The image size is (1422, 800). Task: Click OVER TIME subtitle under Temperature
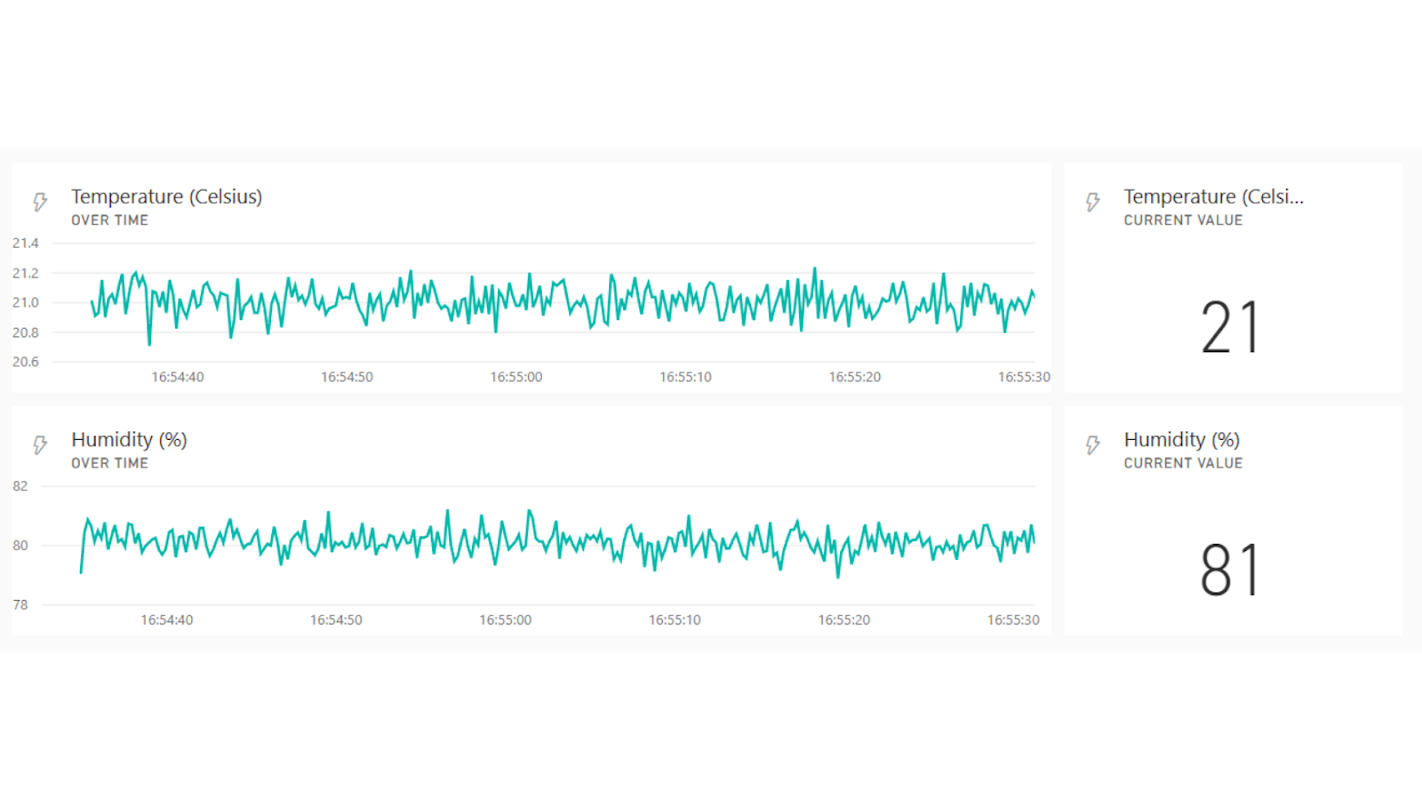[110, 220]
